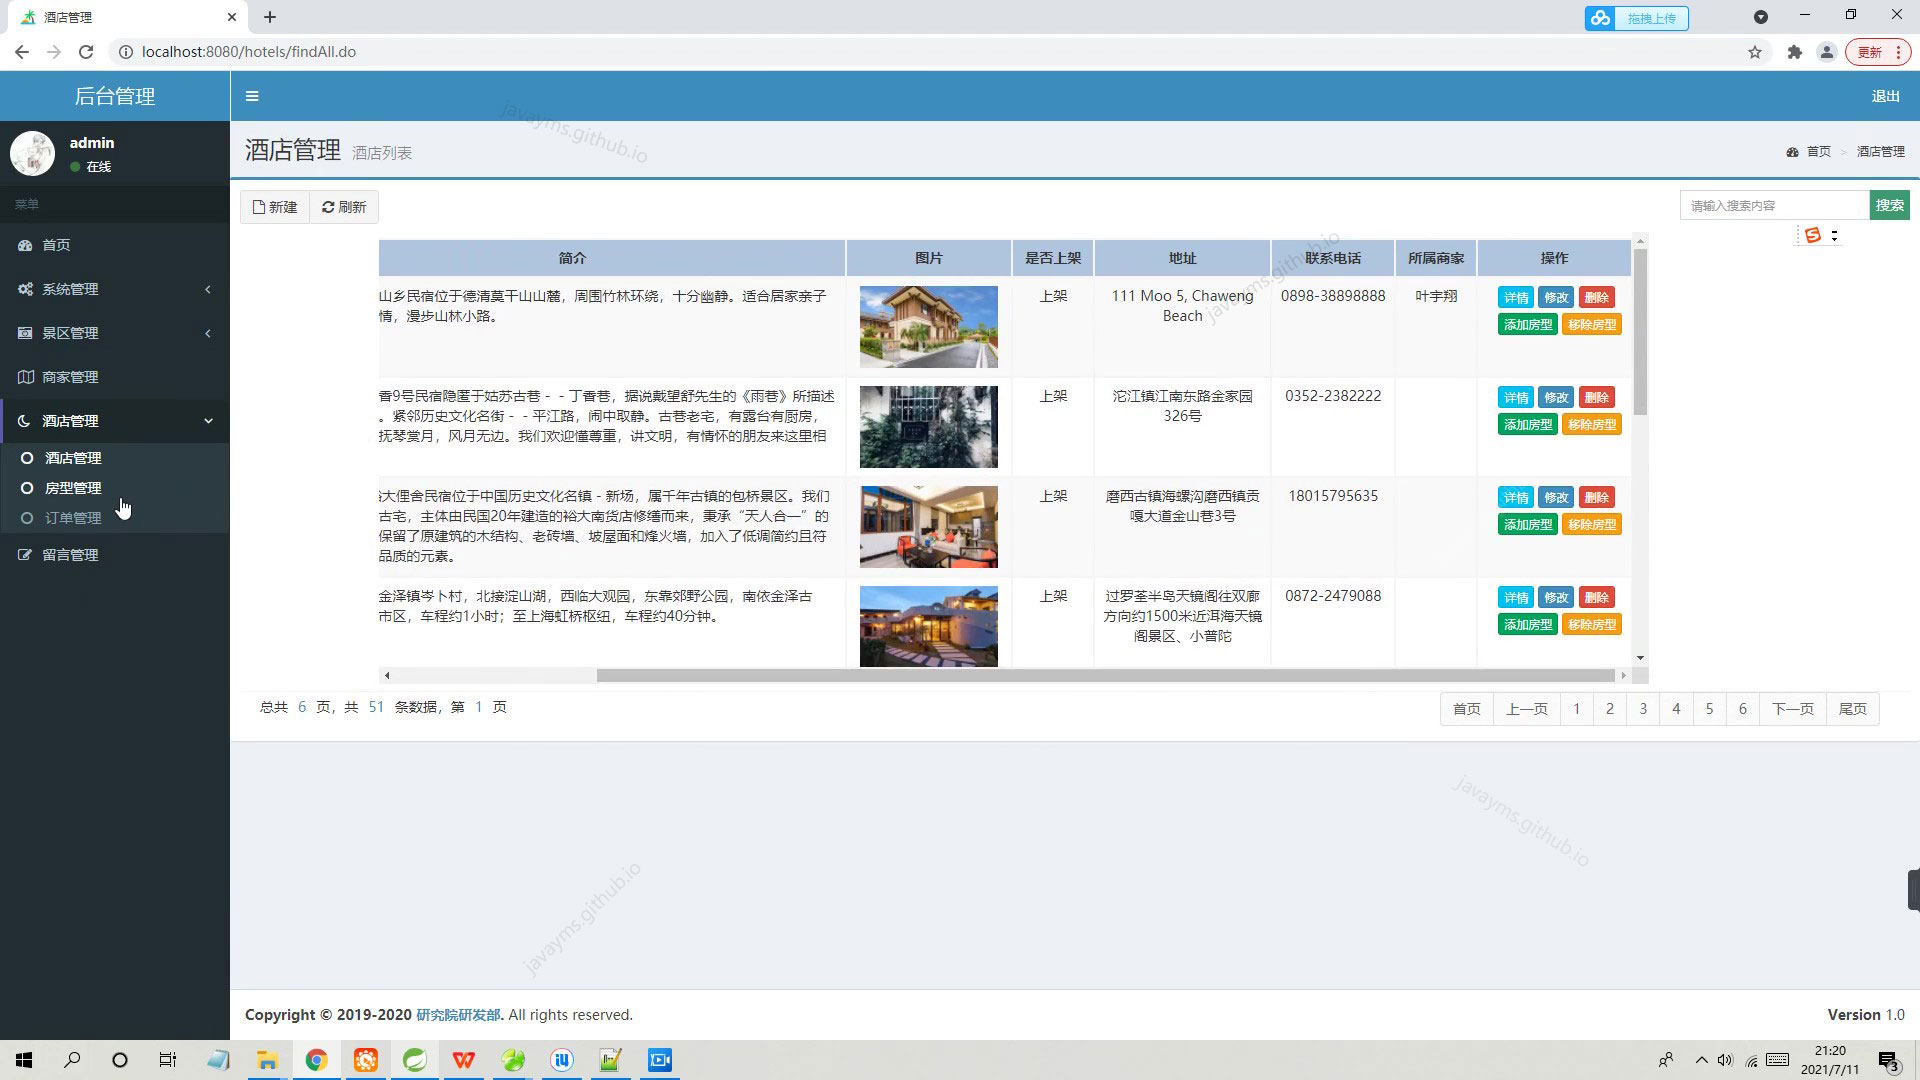The image size is (1920, 1080).
Task: Select the 首页 home icon in sidebar
Action: (x=25, y=245)
